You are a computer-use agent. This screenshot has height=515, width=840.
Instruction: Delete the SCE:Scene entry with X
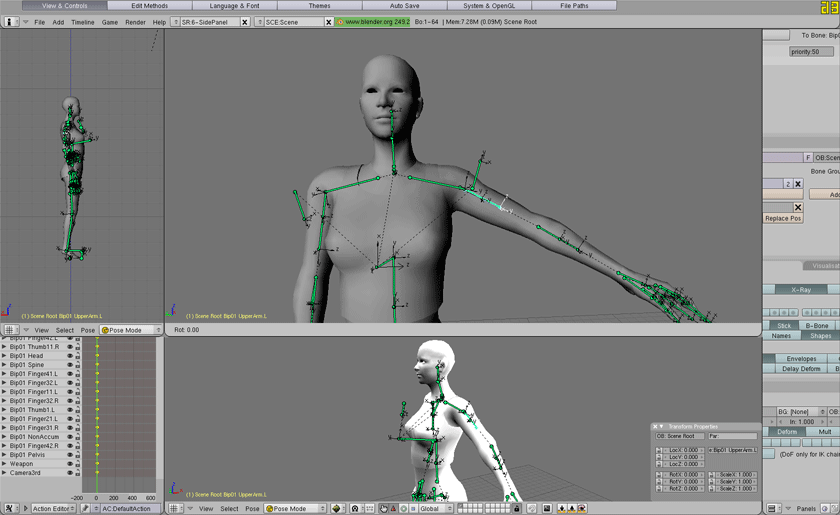coord(329,22)
